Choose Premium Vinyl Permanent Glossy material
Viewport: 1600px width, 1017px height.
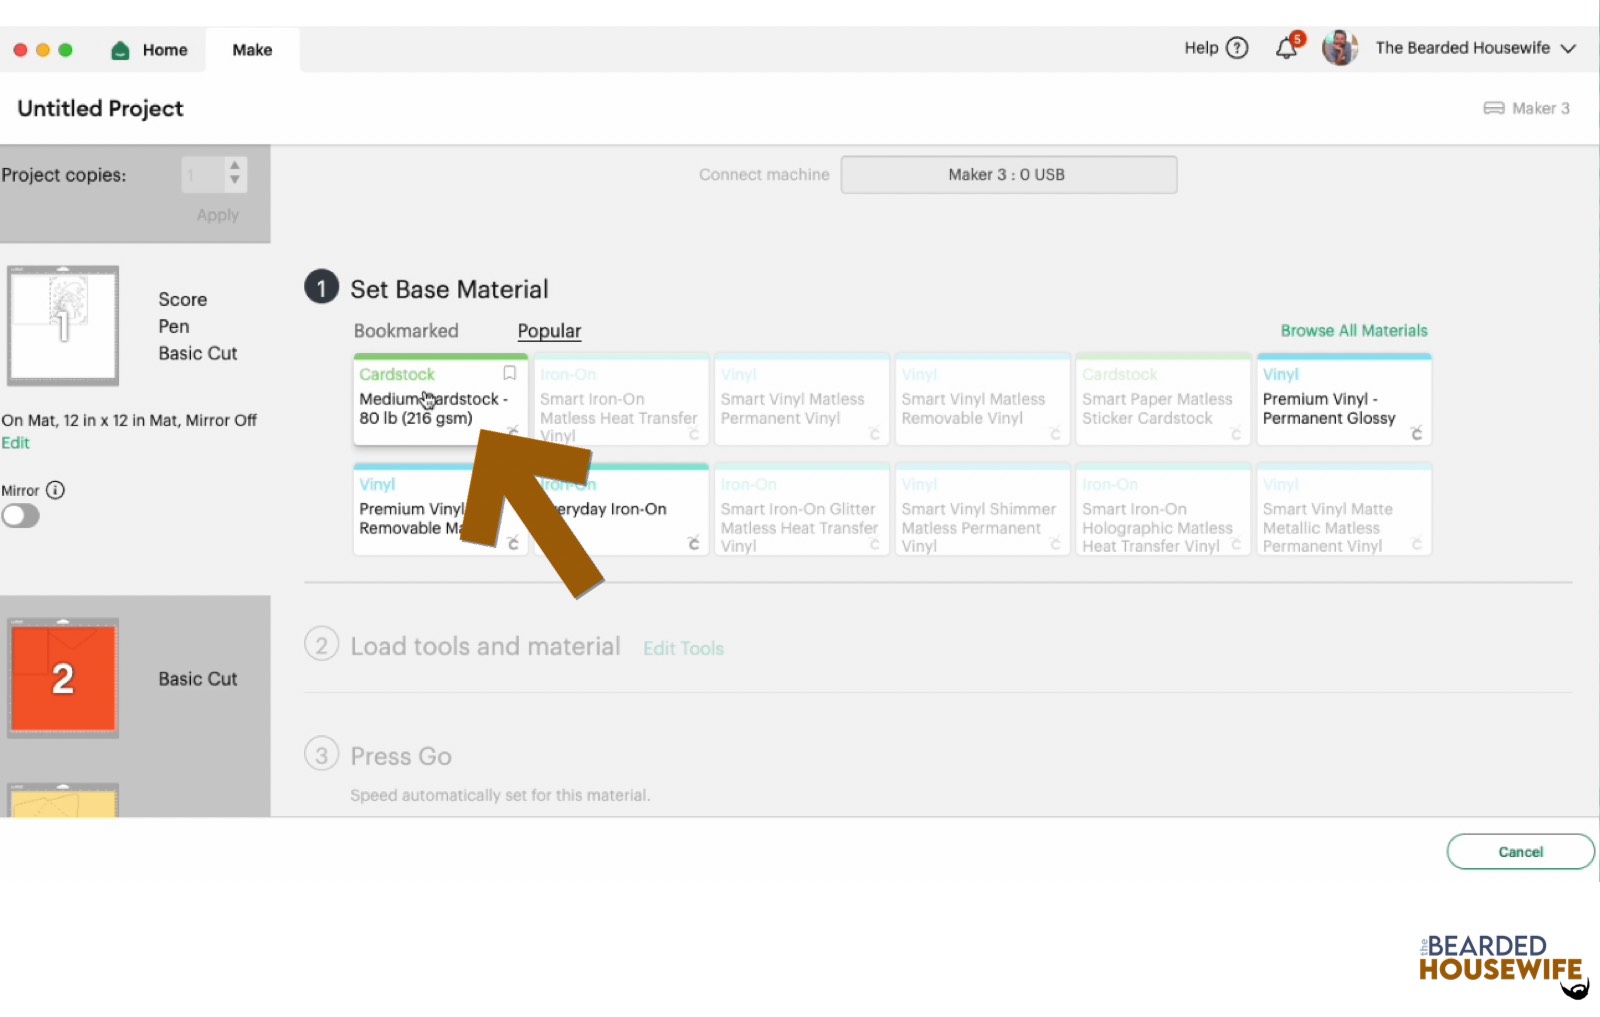(x=1344, y=399)
